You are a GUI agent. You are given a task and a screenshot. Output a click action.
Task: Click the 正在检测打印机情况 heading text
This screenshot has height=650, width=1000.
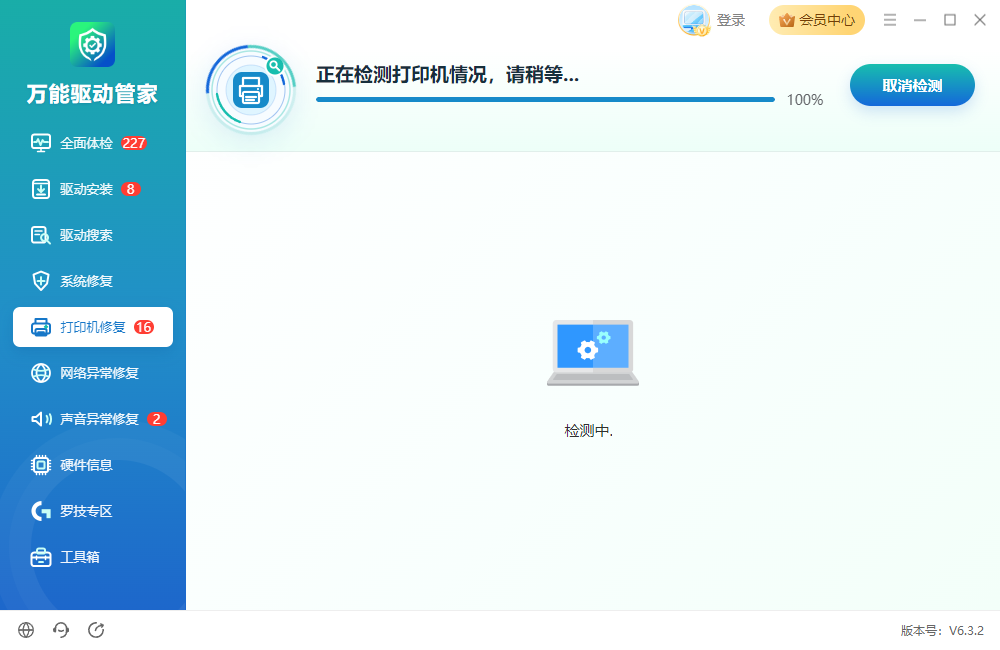448,75
